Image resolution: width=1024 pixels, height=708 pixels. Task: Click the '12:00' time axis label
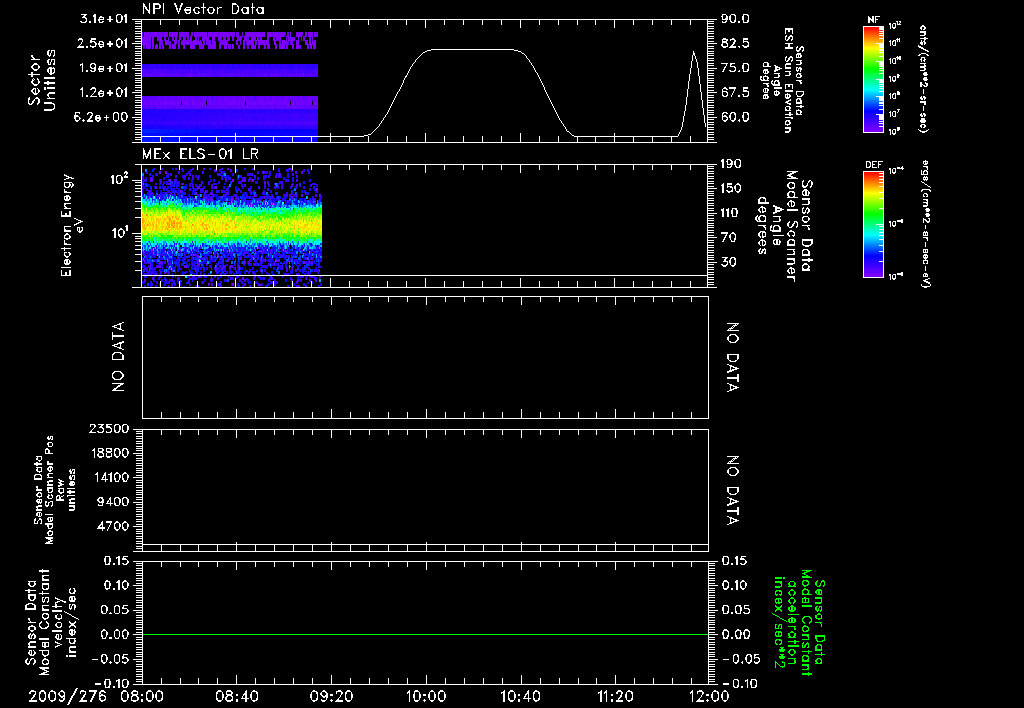[709, 696]
